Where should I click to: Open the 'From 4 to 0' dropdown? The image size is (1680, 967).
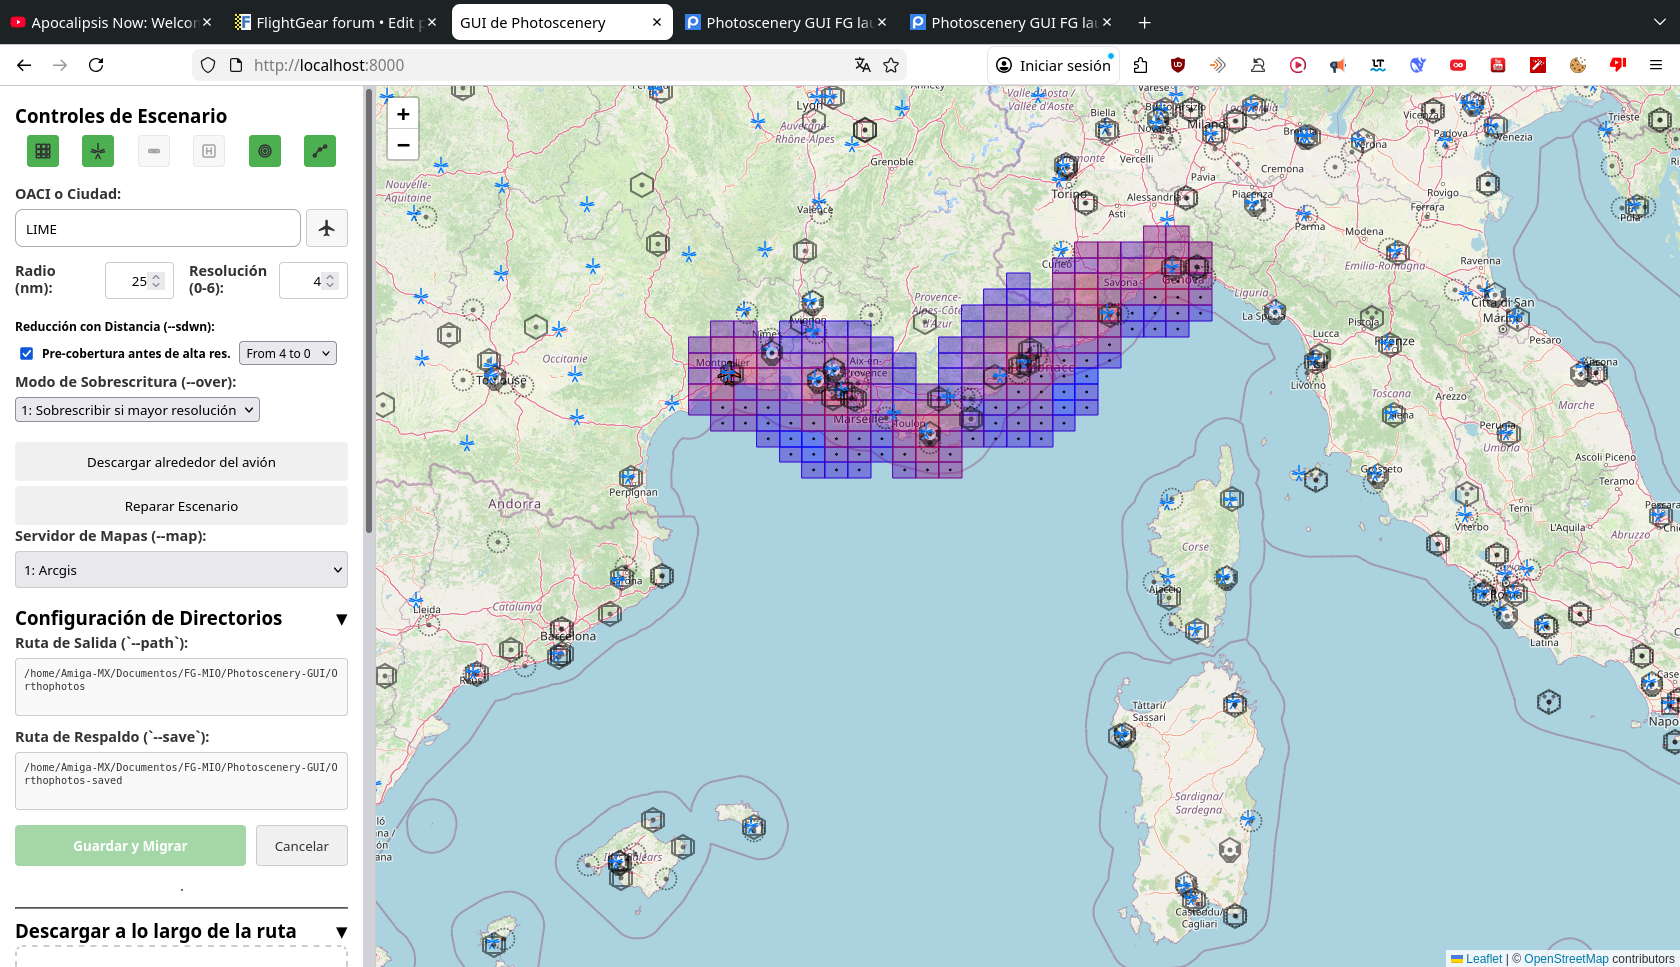pyautogui.click(x=288, y=353)
